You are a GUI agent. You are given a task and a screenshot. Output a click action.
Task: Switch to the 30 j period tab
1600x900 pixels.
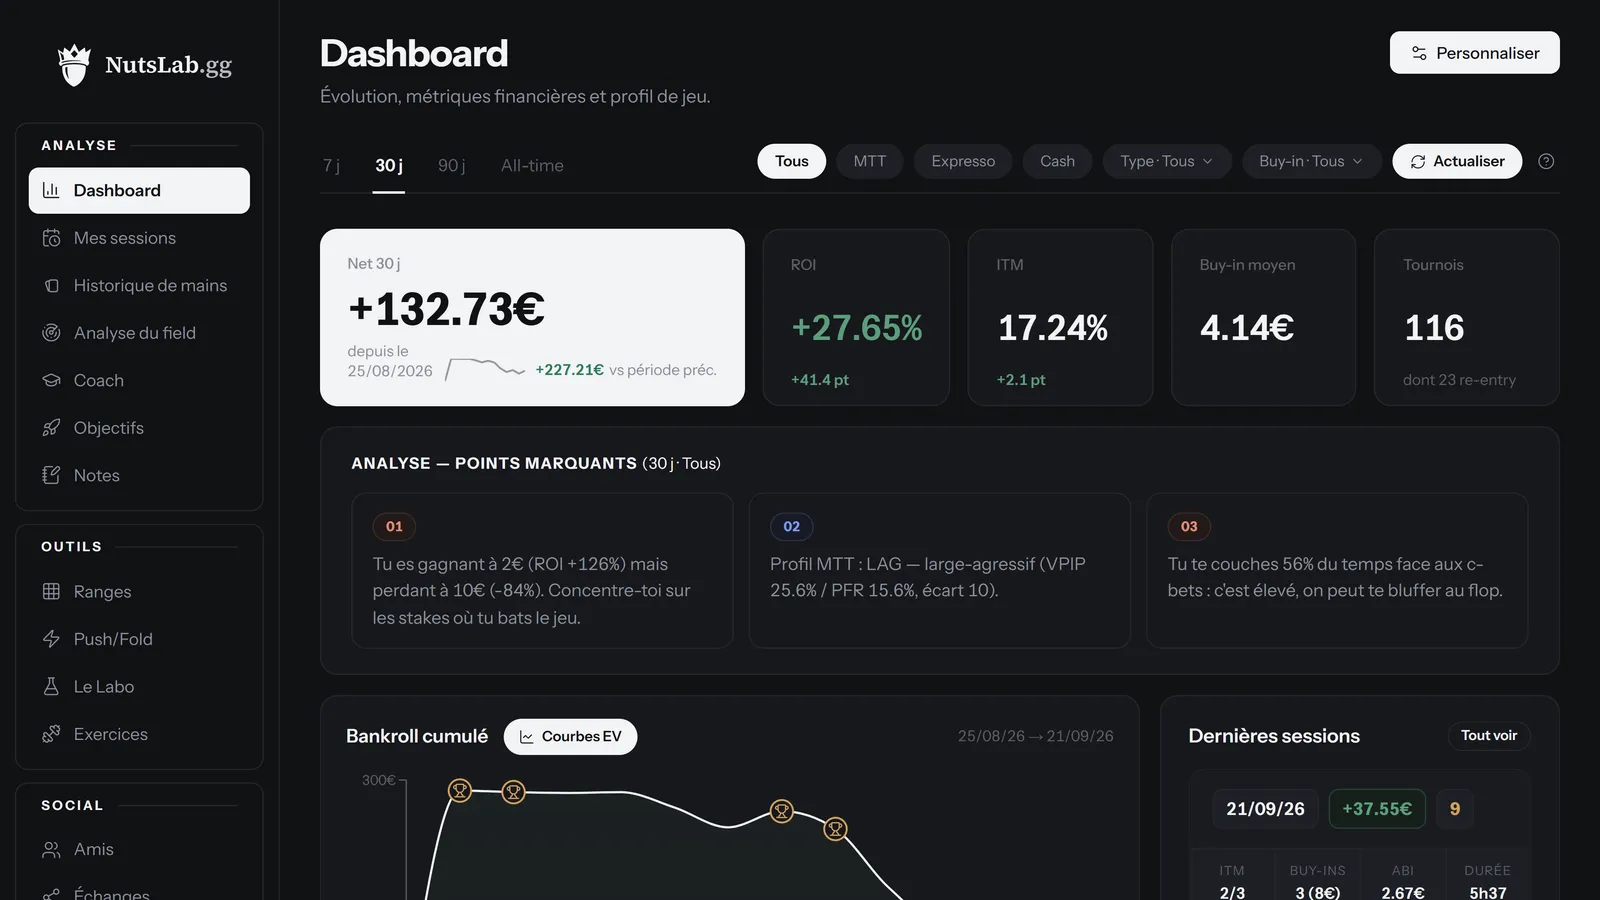(389, 165)
